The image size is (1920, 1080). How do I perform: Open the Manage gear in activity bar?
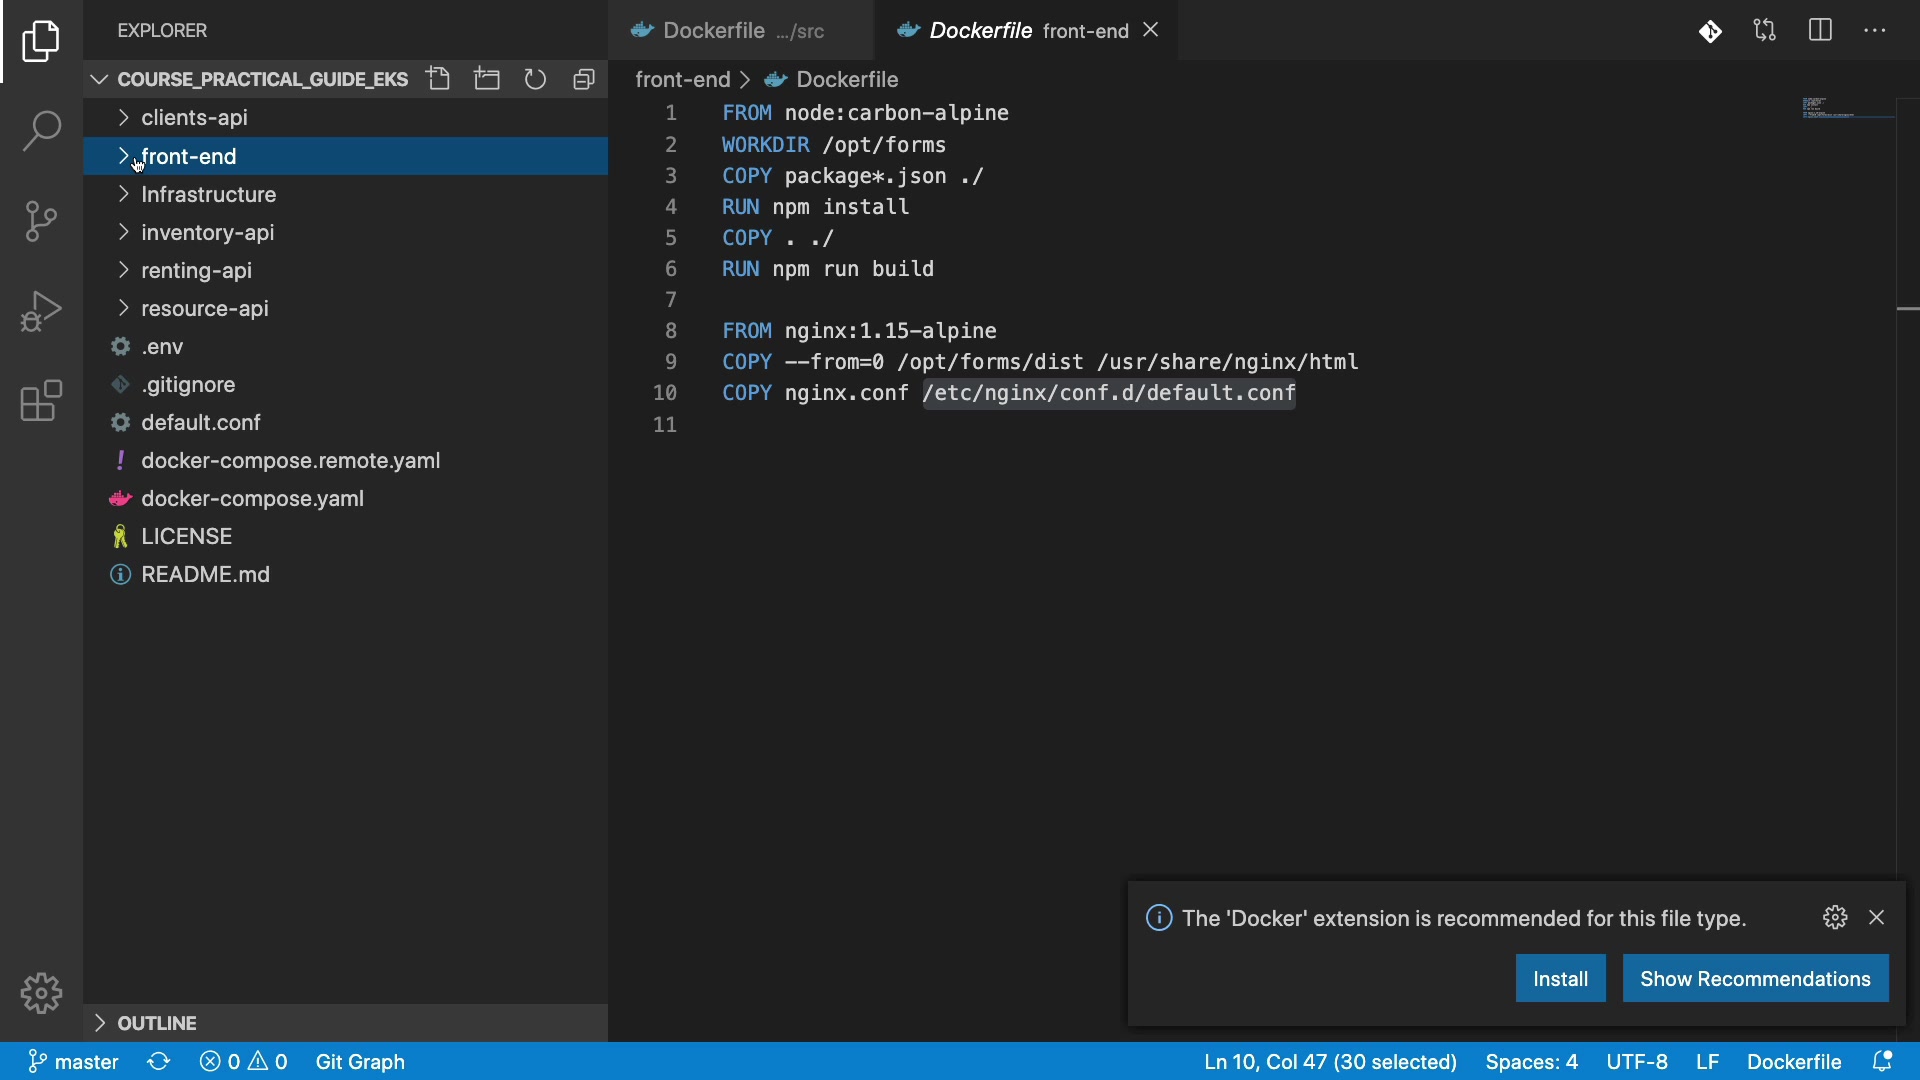pyautogui.click(x=41, y=993)
